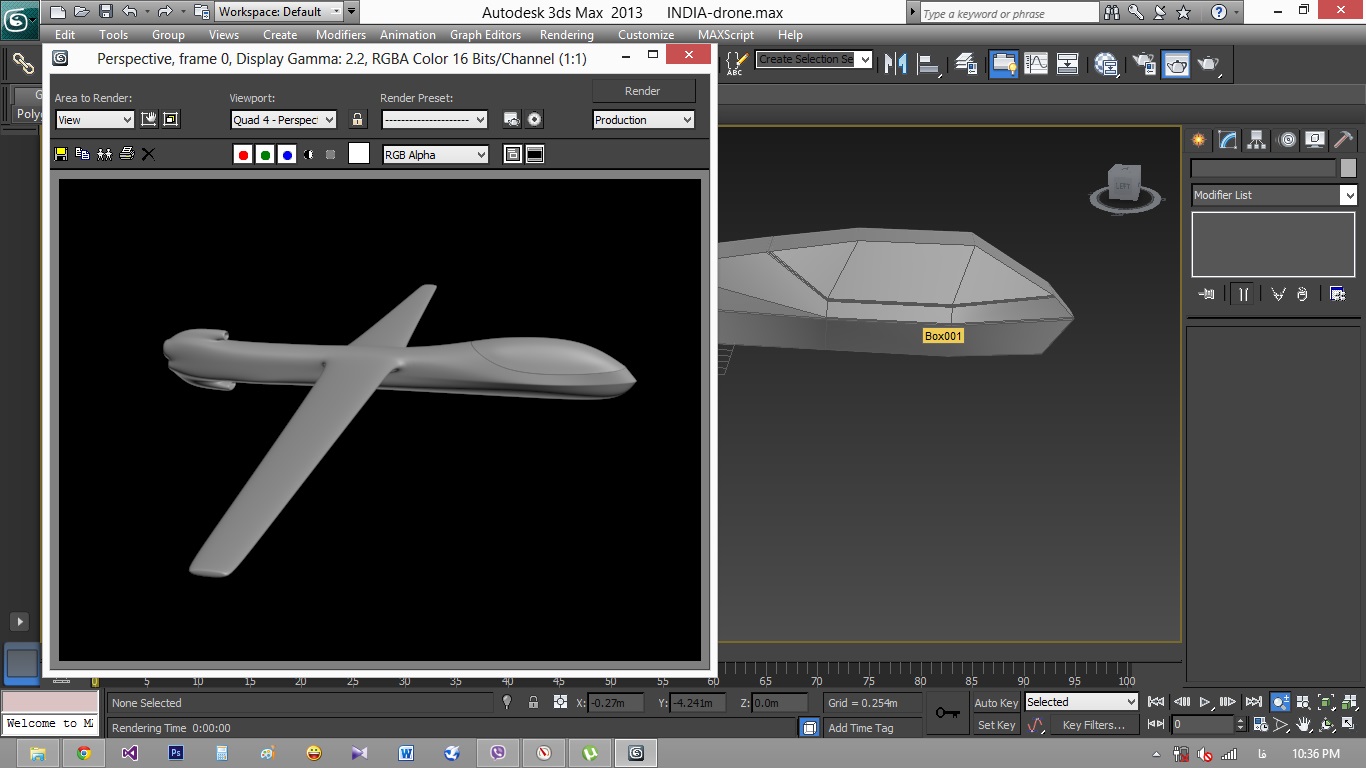Click the Set Key button
Image resolution: width=1366 pixels, height=768 pixels.
(x=997, y=725)
